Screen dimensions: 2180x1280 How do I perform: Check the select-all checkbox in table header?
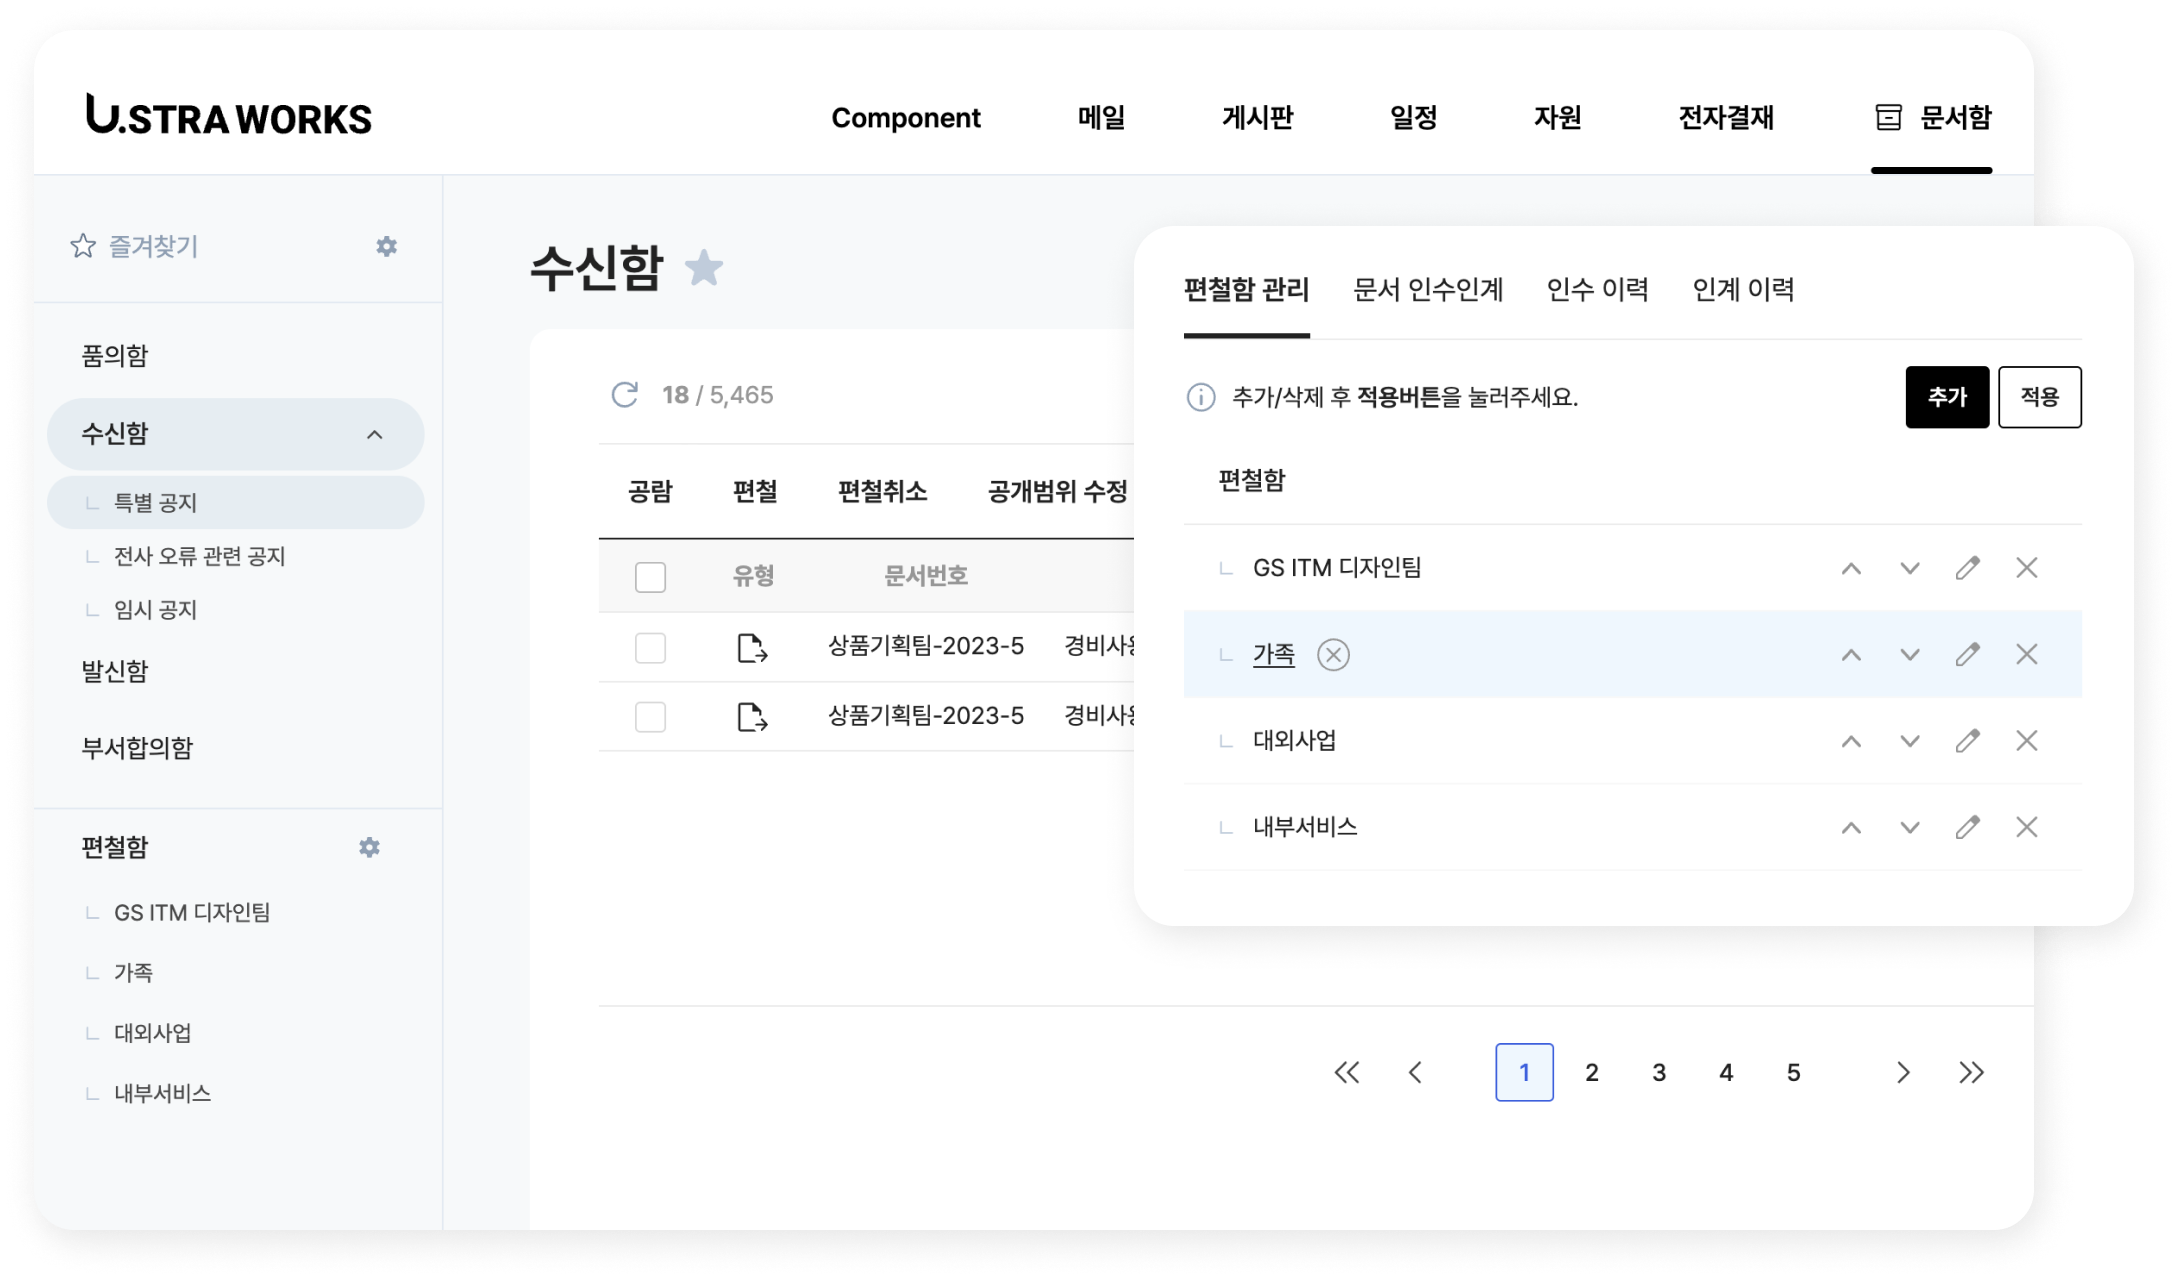(650, 577)
